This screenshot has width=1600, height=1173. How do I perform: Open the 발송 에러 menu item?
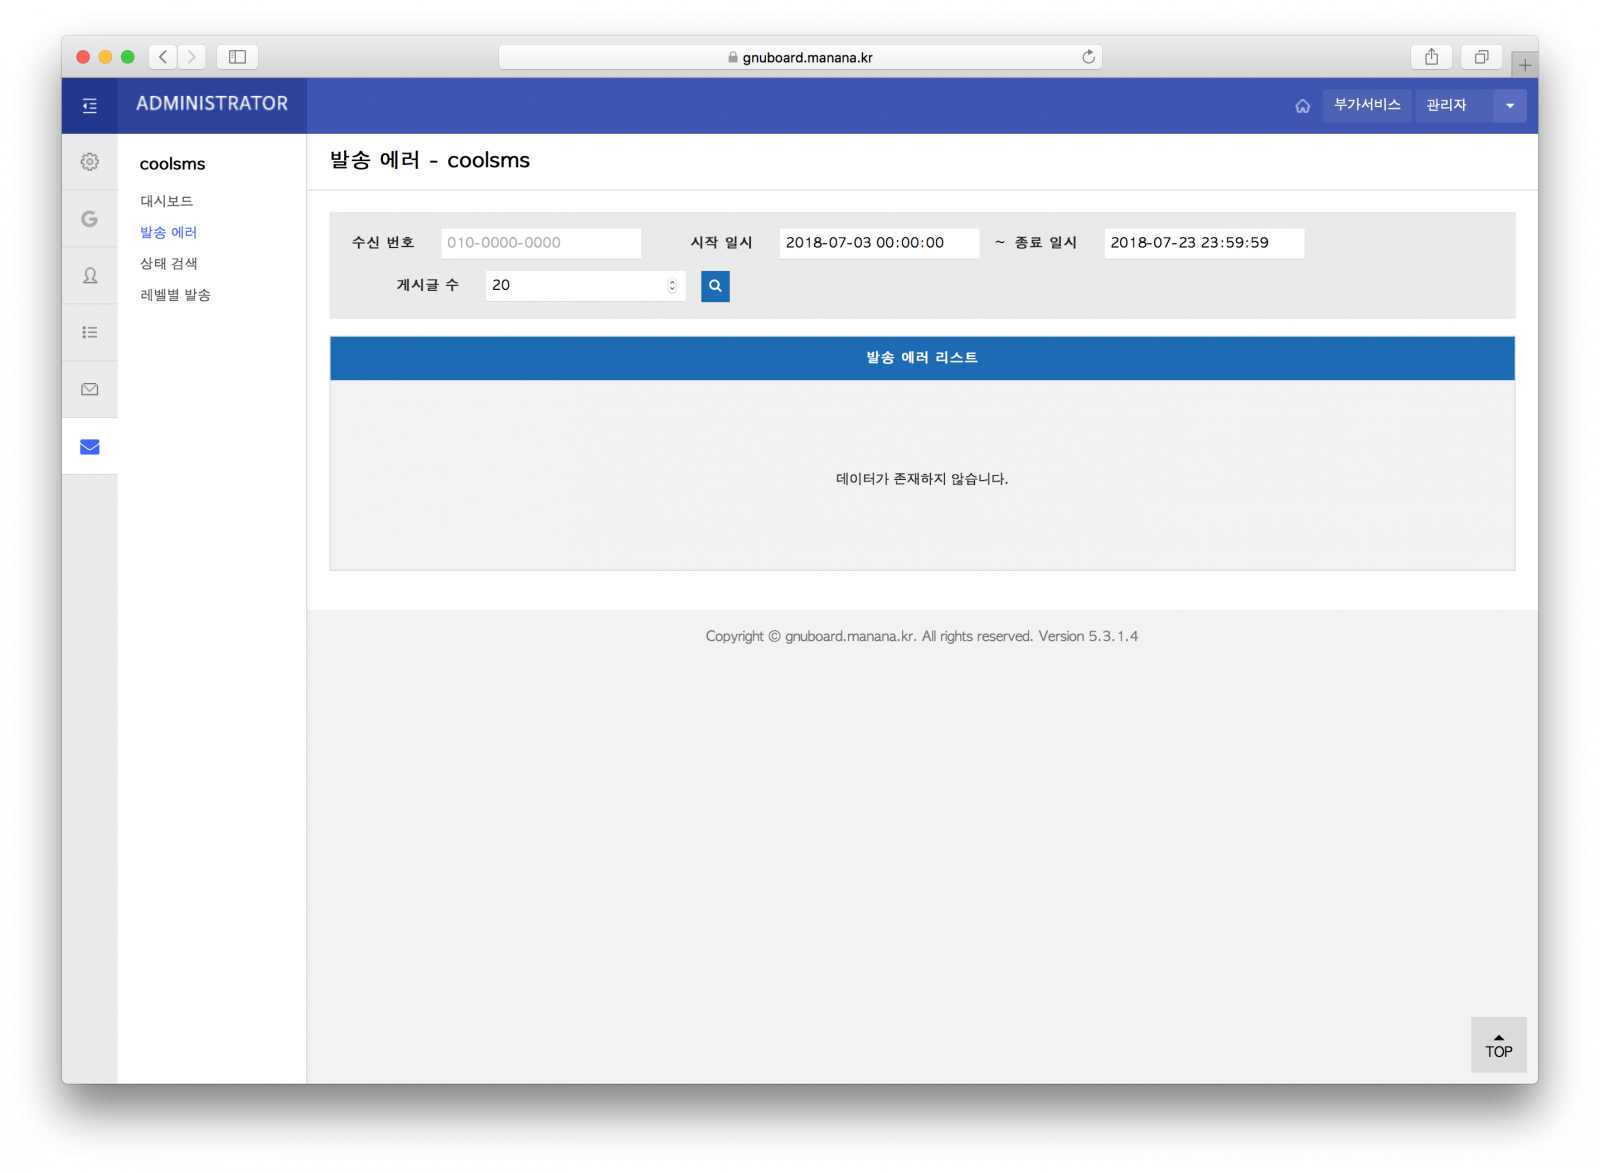point(168,232)
